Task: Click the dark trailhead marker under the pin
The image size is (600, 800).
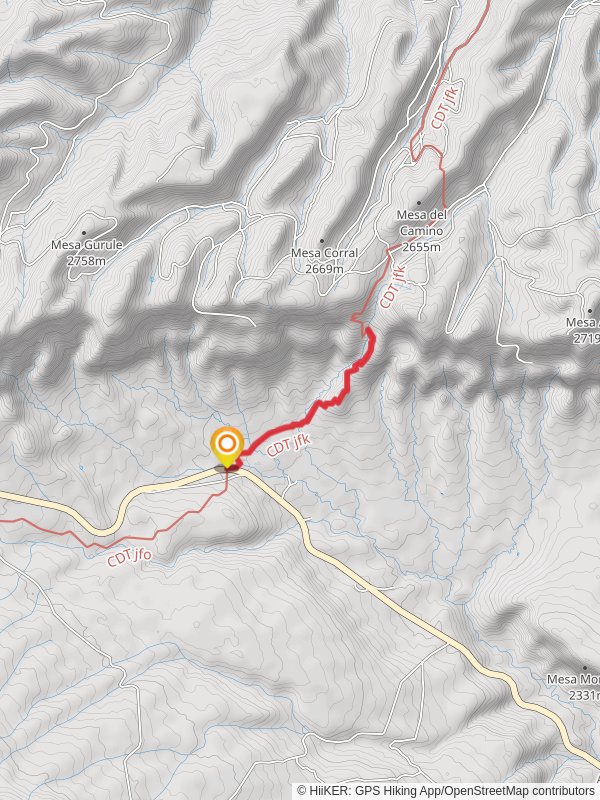Action: tap(227, 468)
